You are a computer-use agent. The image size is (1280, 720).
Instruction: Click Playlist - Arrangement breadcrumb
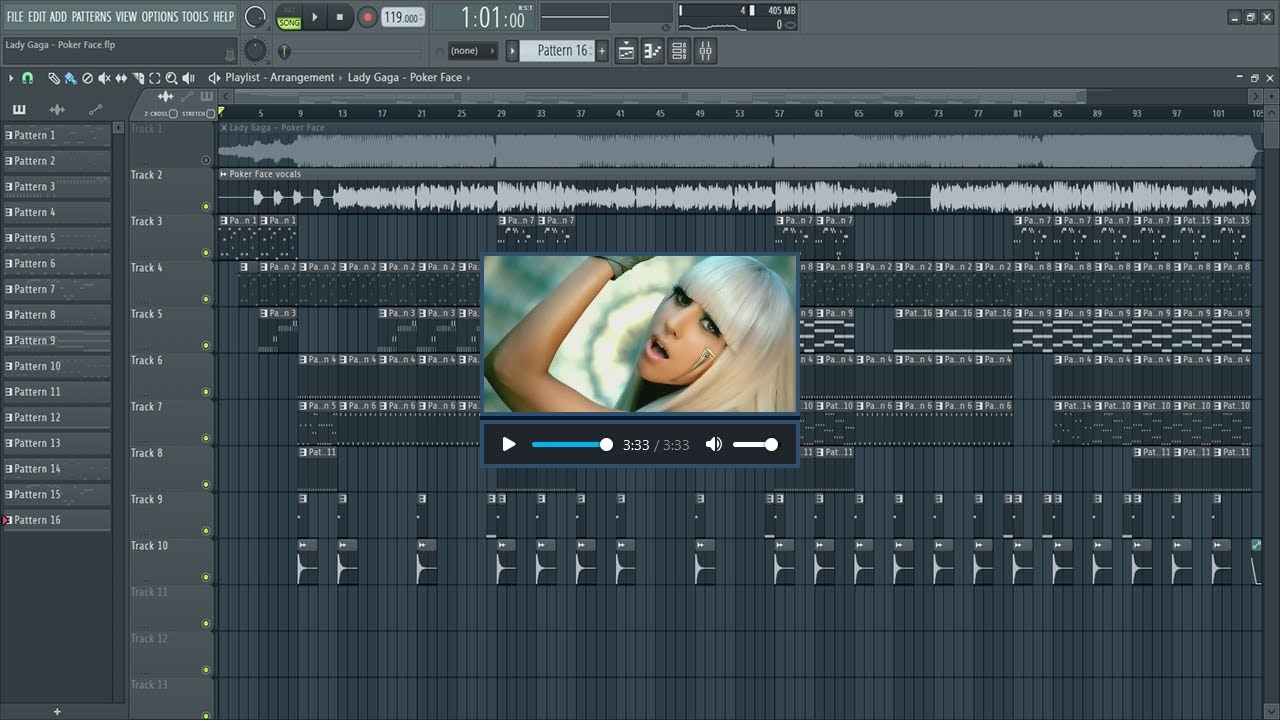point(280,78)
